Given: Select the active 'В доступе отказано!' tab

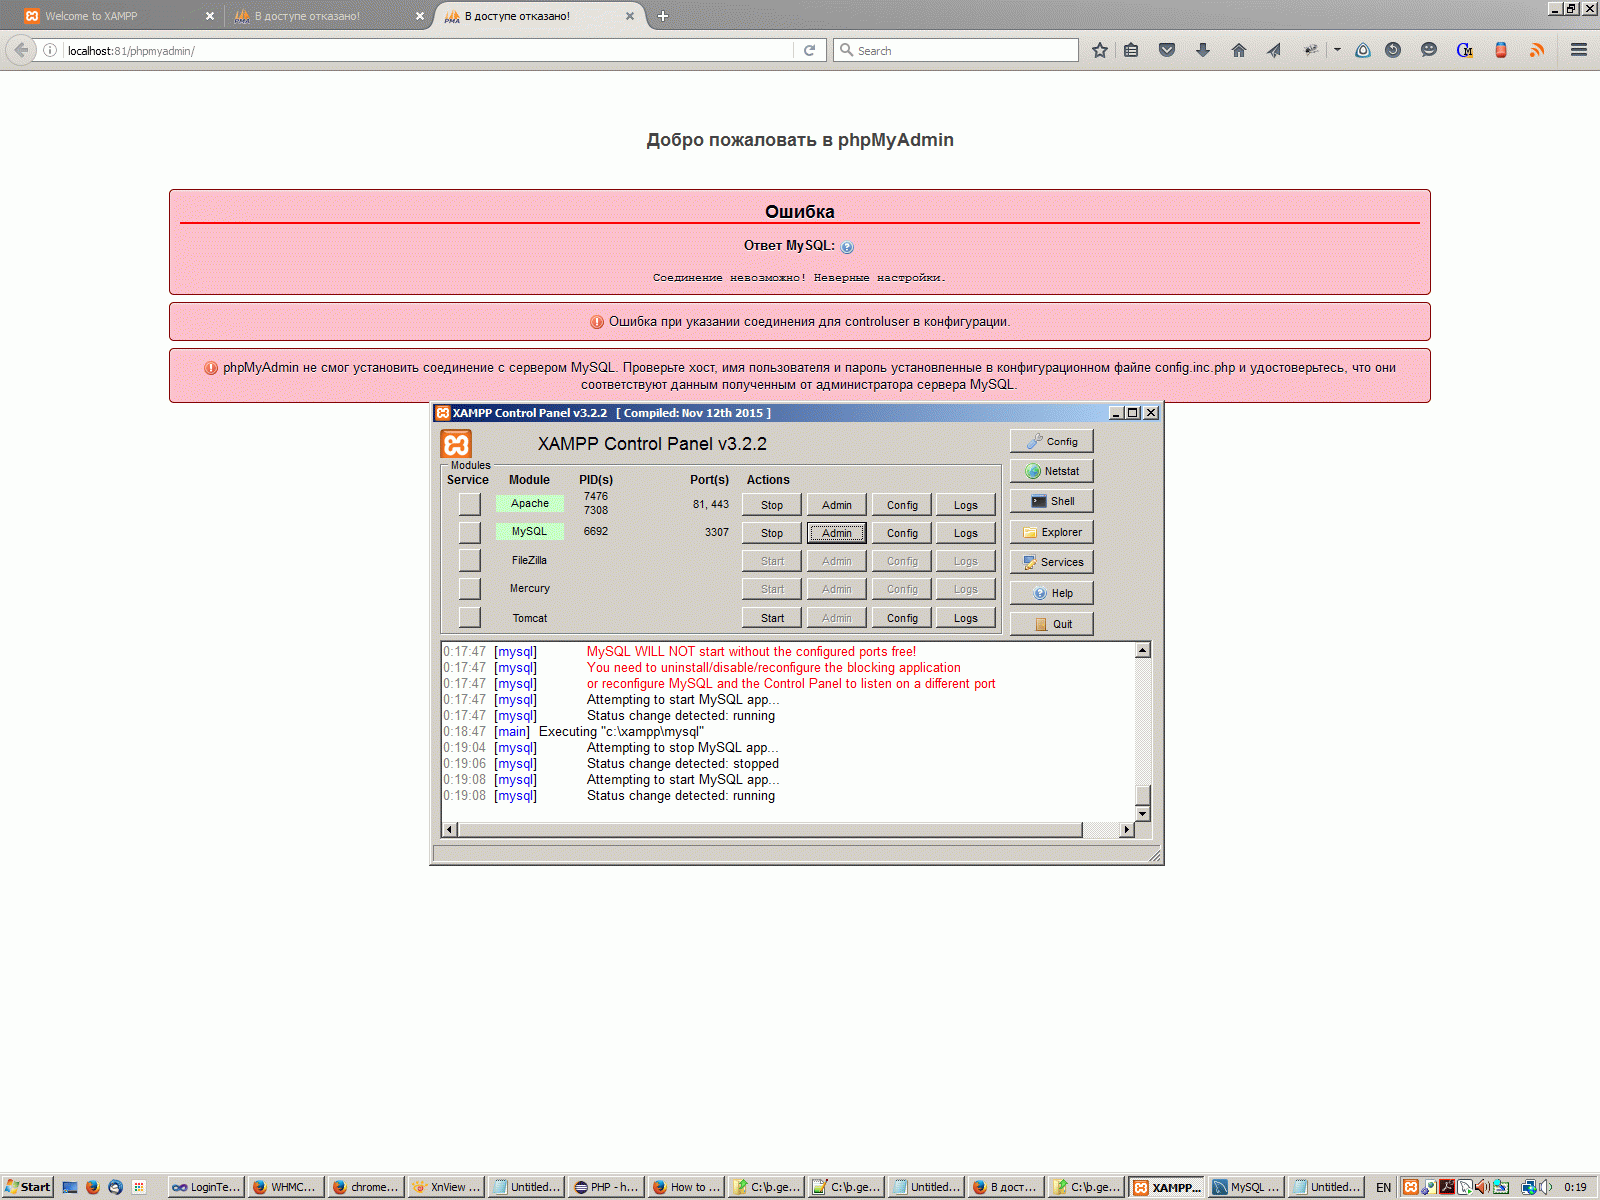Looking at the screenshot, I should 539,16.
